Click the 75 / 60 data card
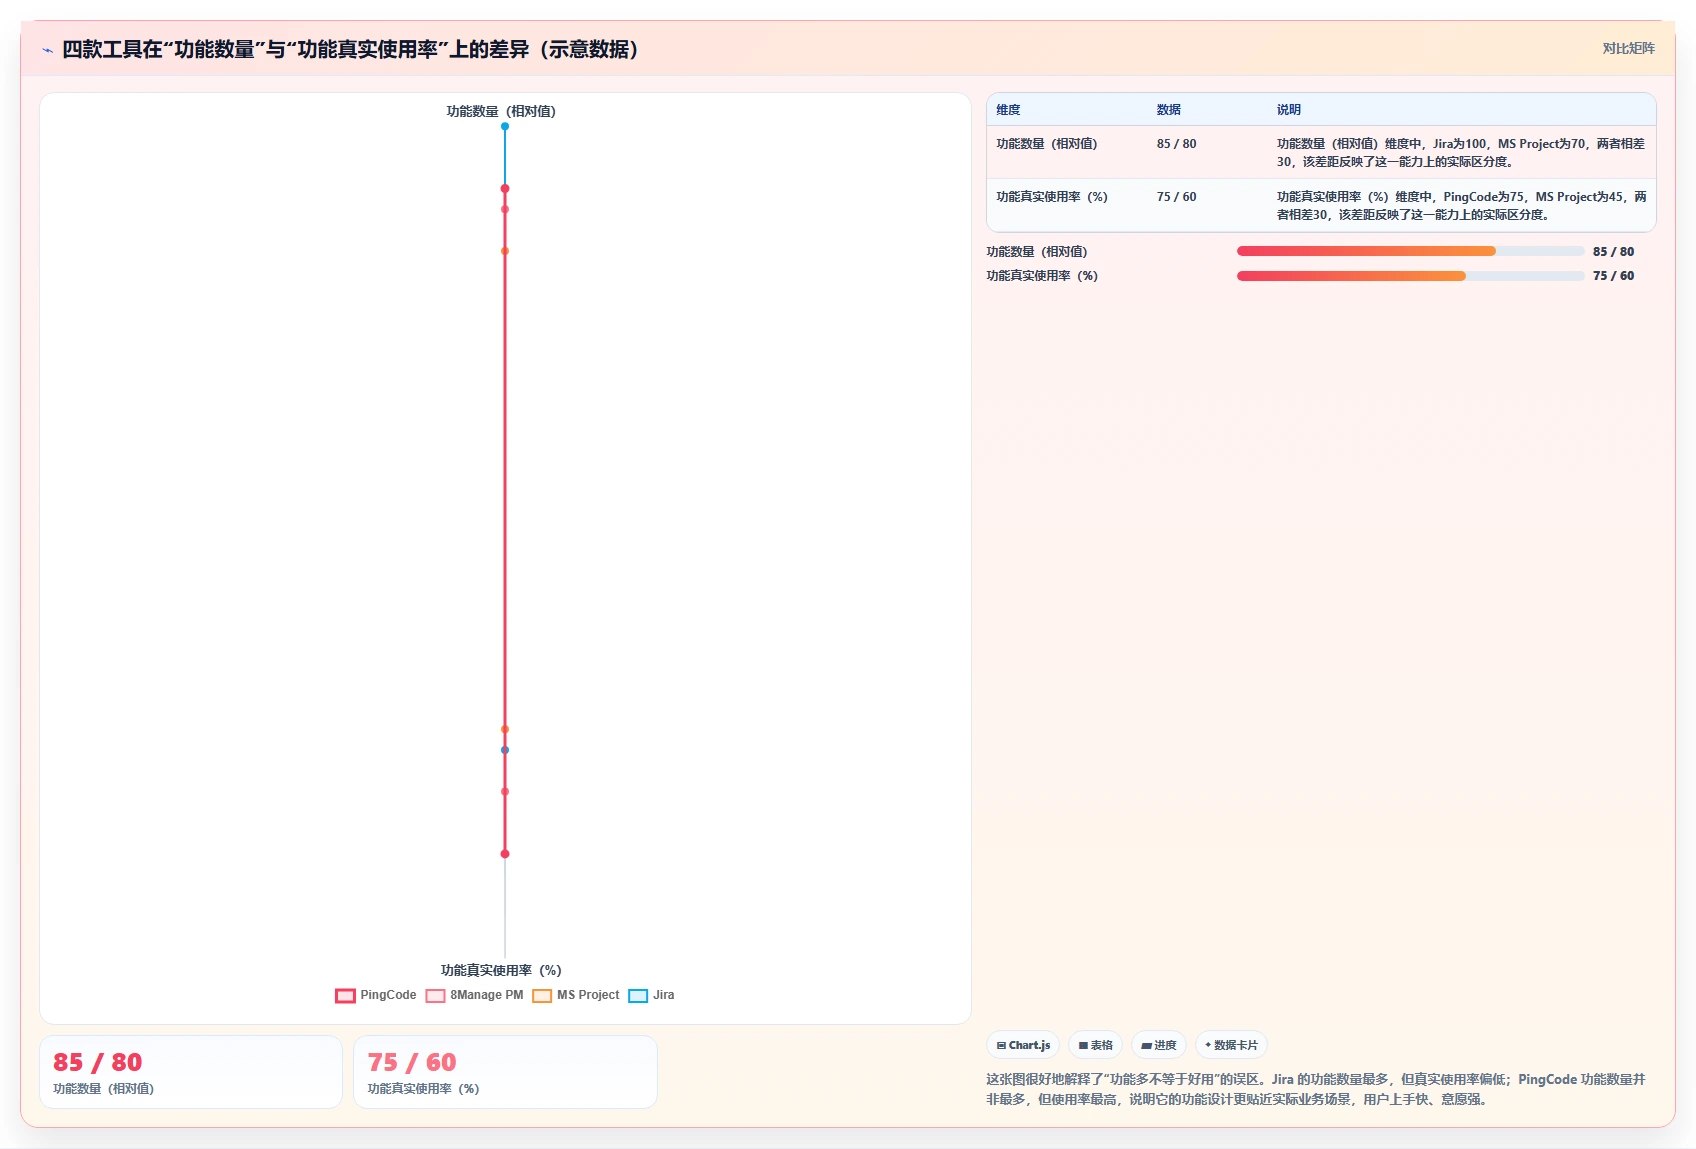Image resolution: width=1696 pixels, height=1149 pixels. (x=505, y=1072)
